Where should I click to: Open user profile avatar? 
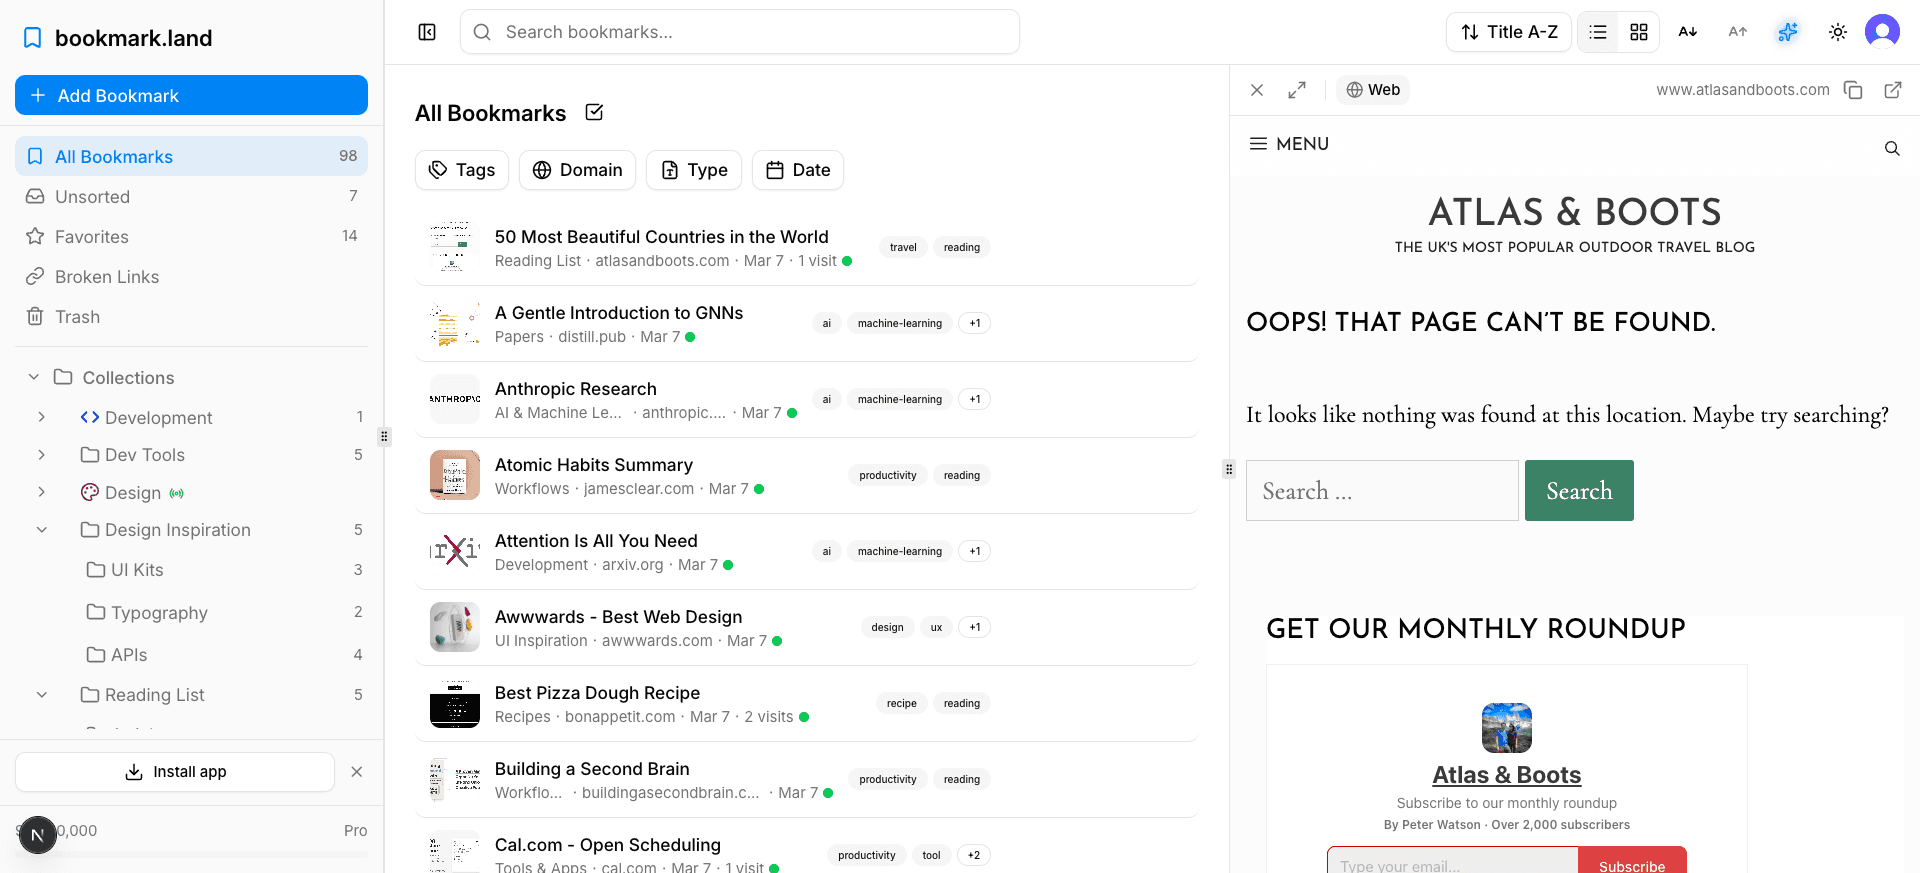coord(1882,31)
